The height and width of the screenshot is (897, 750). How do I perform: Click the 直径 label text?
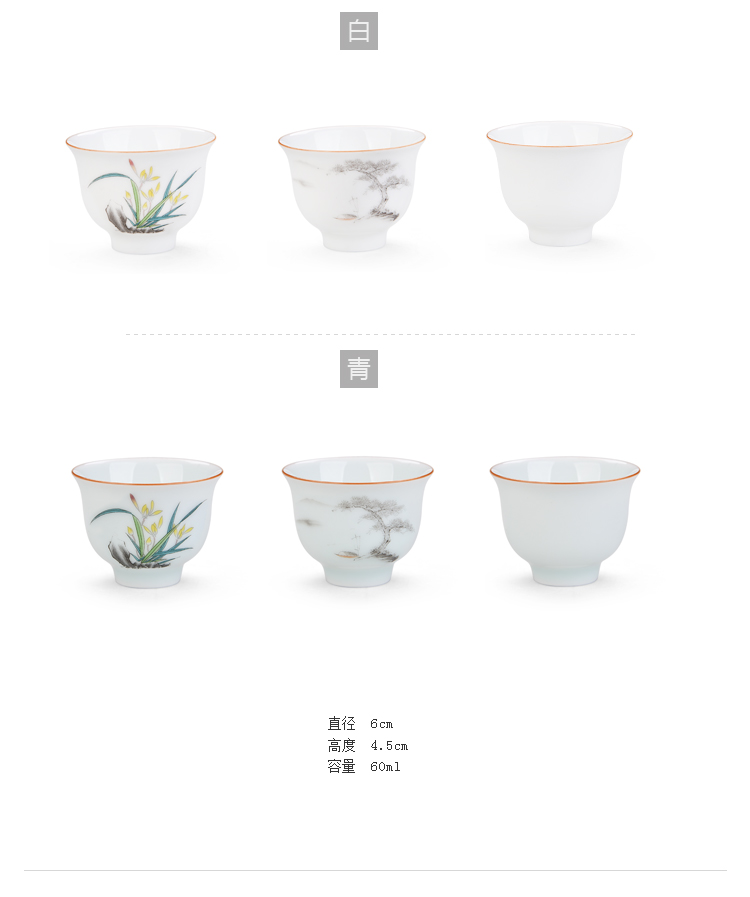[342, 724]
